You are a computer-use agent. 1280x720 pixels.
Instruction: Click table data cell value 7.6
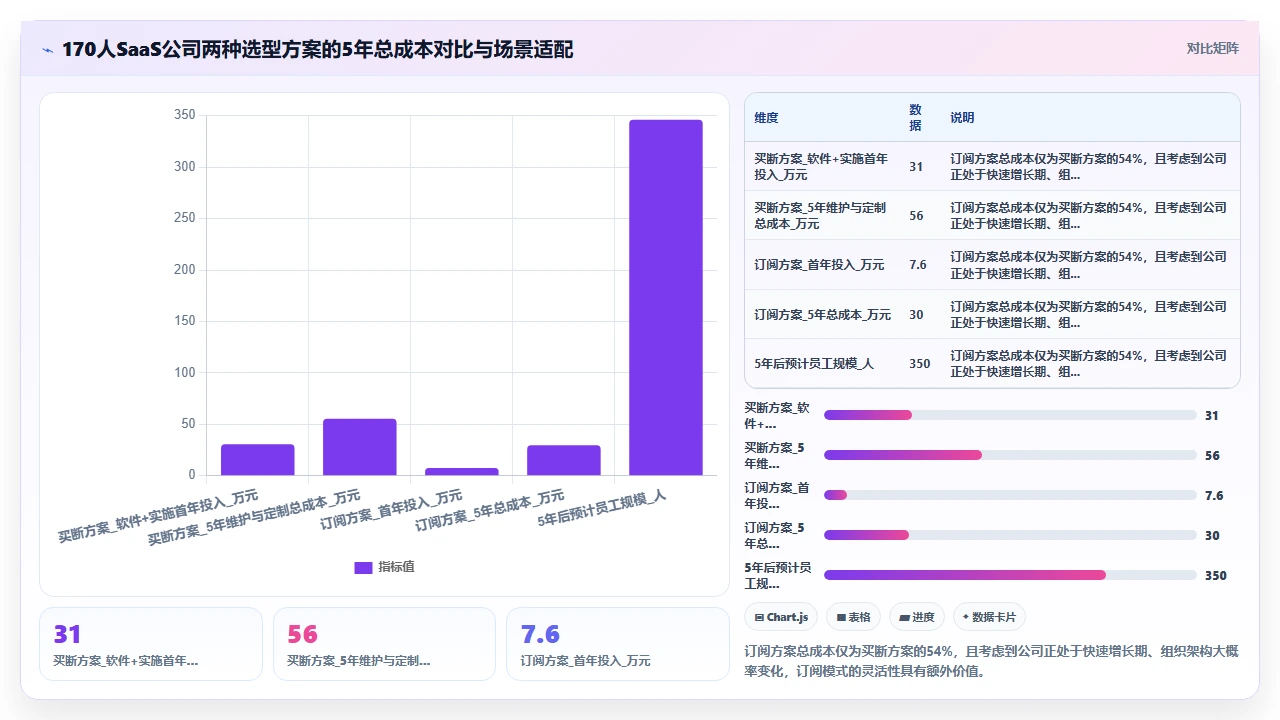(917, 265)
